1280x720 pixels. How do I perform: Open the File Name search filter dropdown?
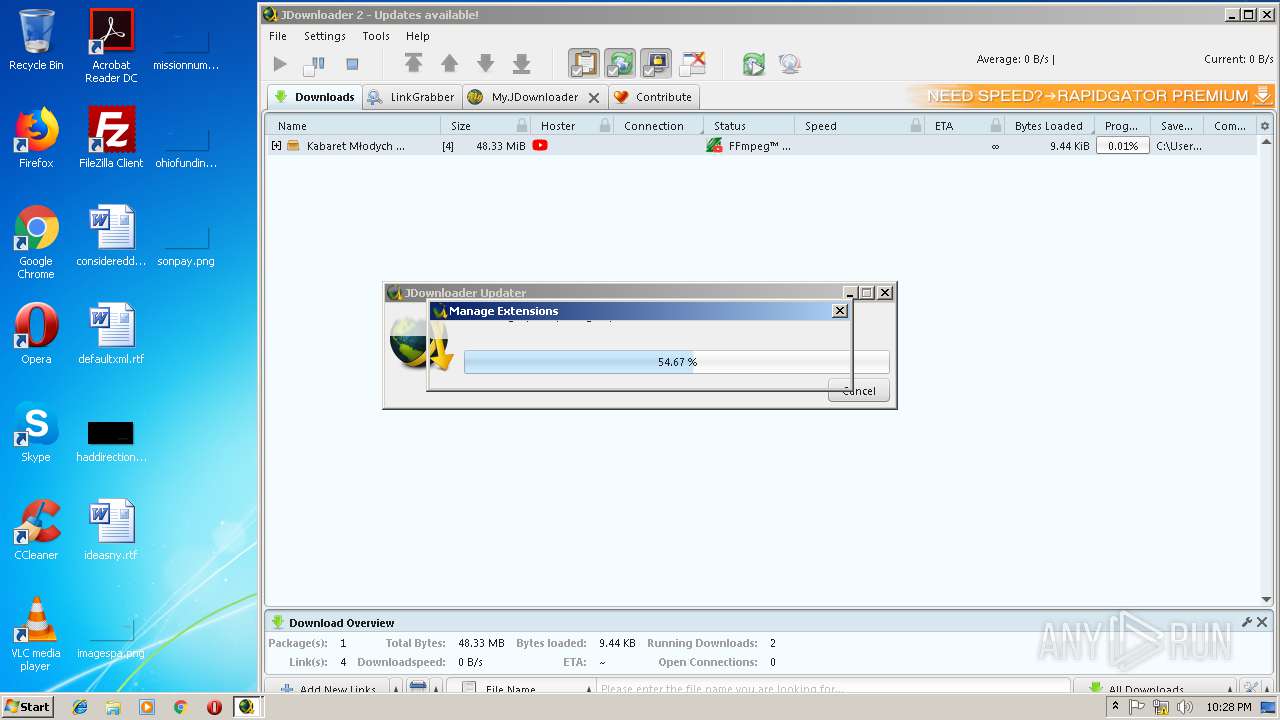coord(521,689)
